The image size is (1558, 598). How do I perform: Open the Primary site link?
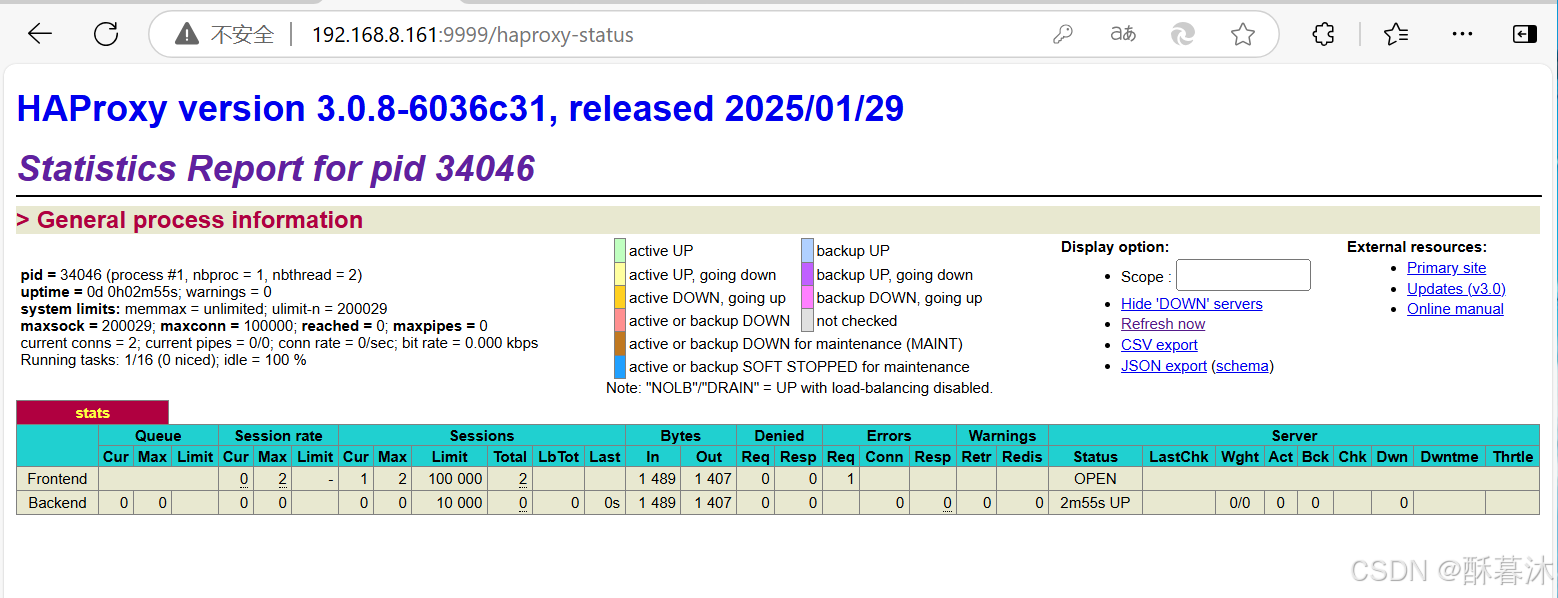pos(1446,268)
